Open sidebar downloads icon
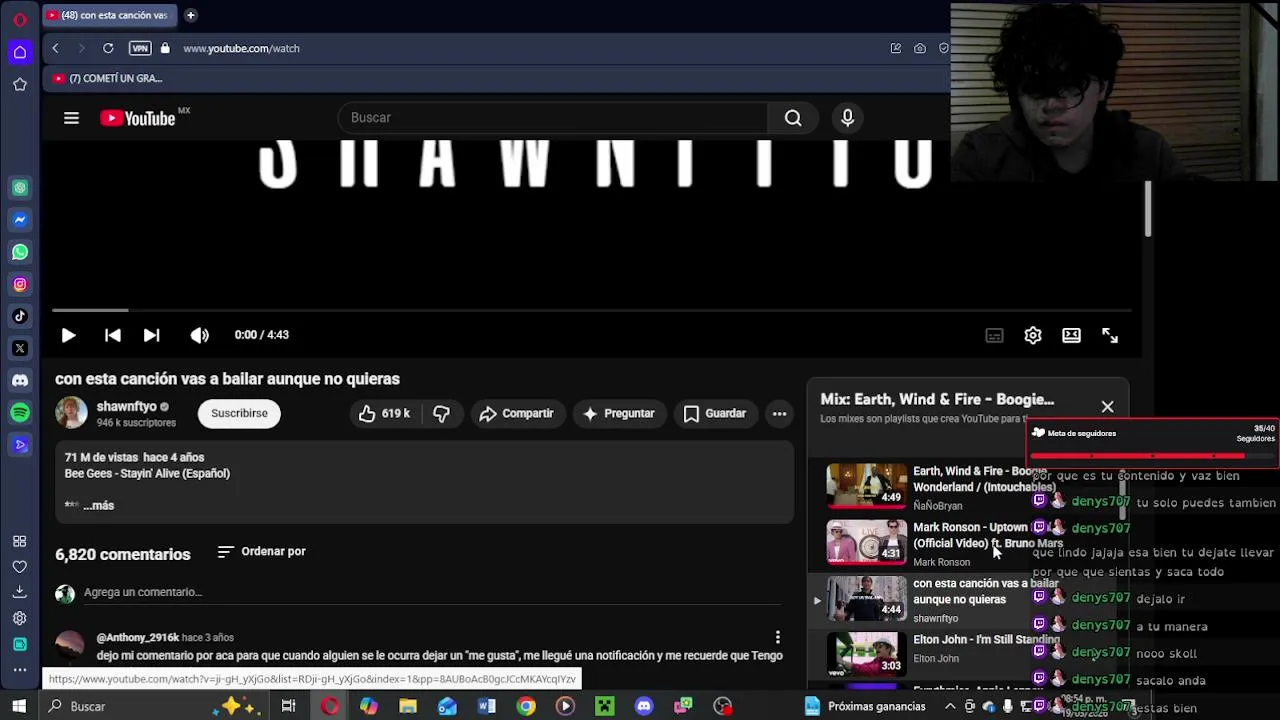Screen dimensions: 1280x720 (x=20, y=592)
